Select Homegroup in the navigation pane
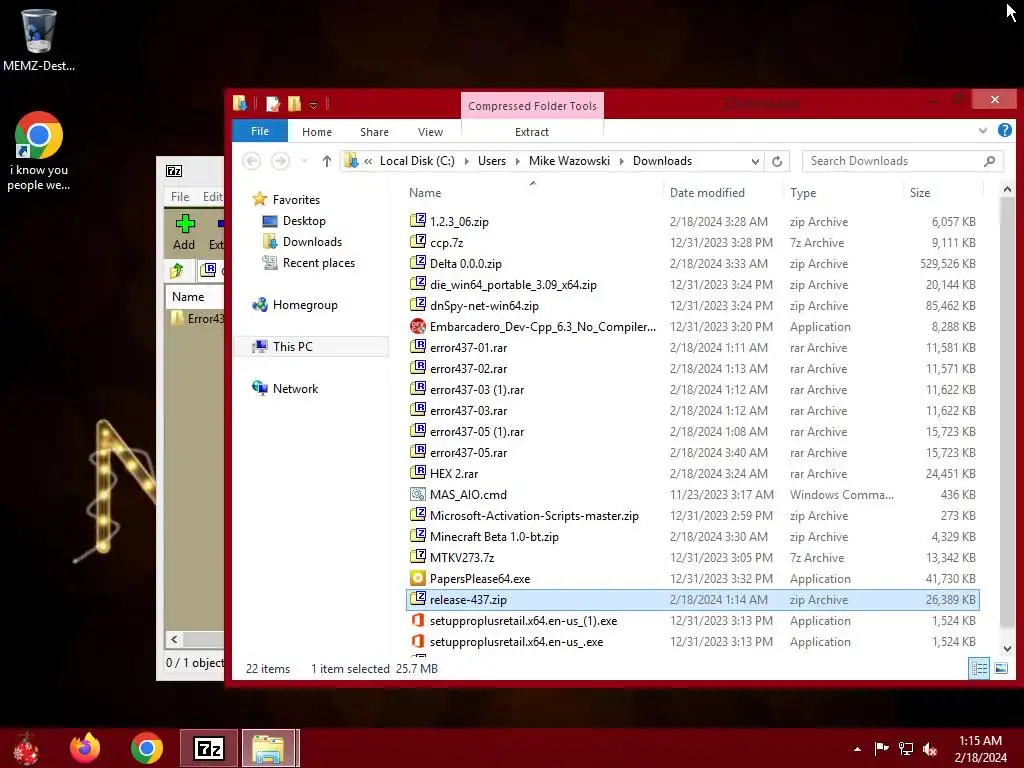 pyautogui.click(x=305, y=305)
